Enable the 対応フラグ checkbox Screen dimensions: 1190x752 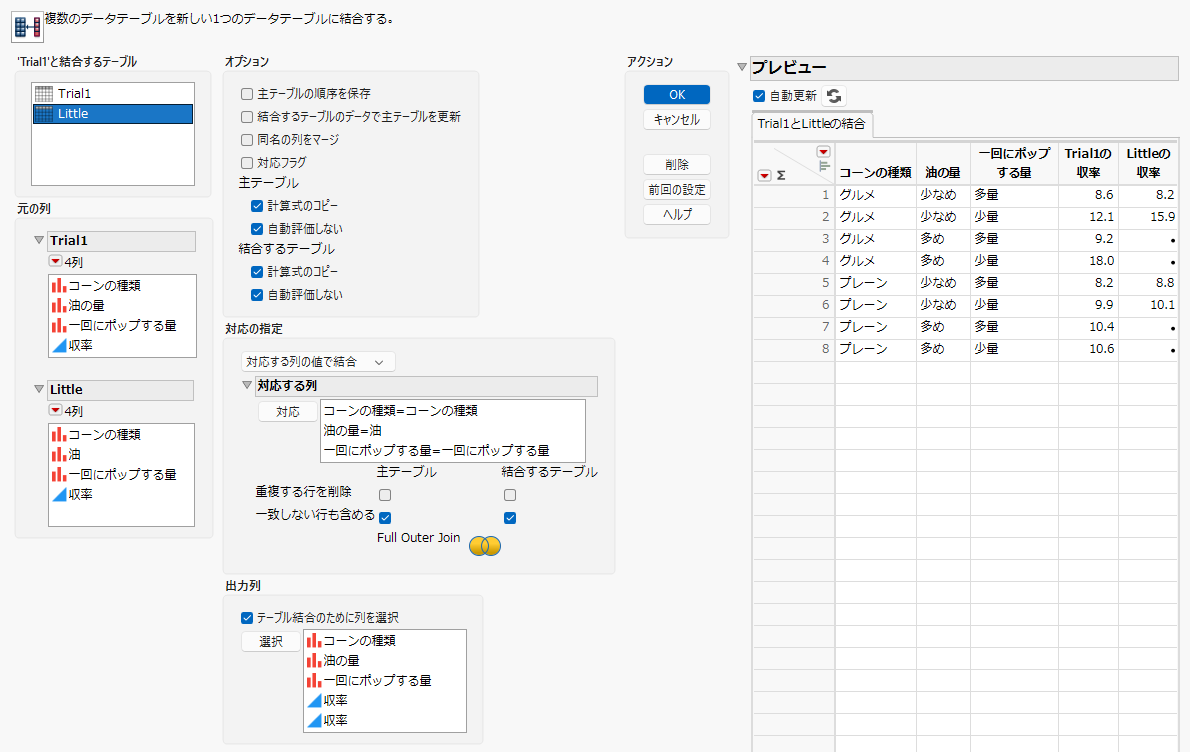[x=247, y=162]
